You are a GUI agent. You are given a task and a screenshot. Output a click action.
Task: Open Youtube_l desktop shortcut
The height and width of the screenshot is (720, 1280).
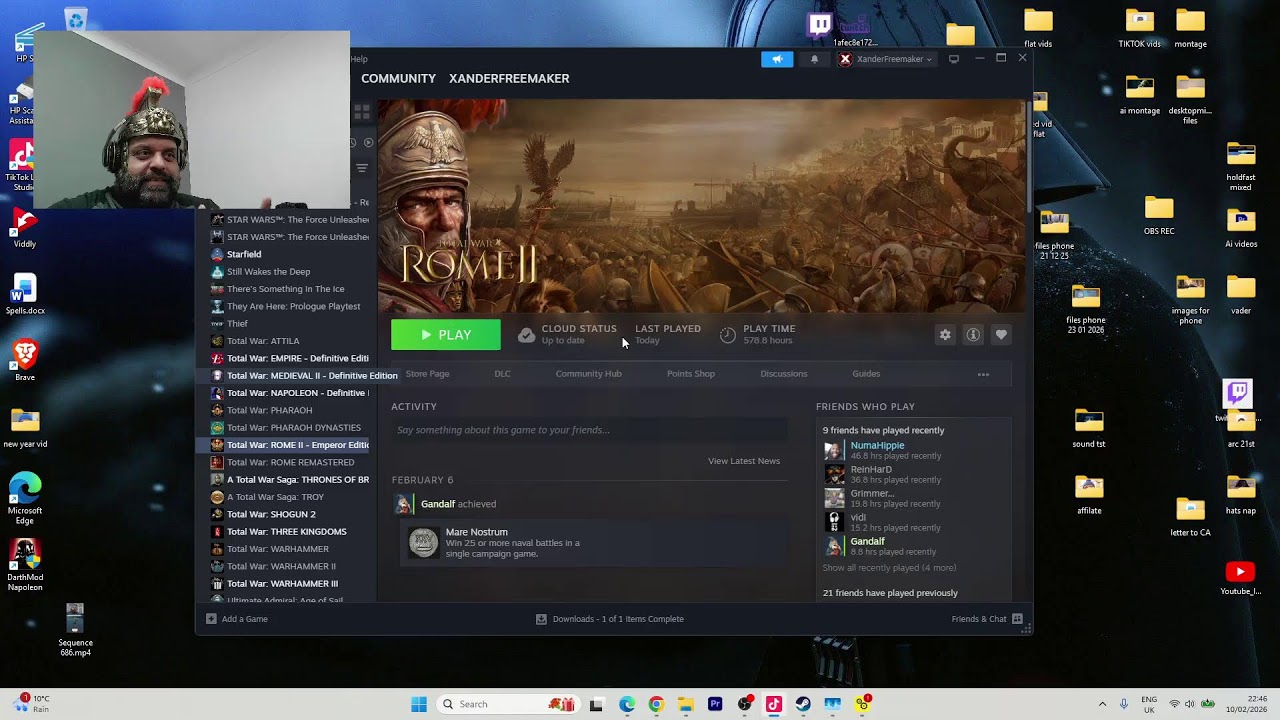tap(1240, 578)
